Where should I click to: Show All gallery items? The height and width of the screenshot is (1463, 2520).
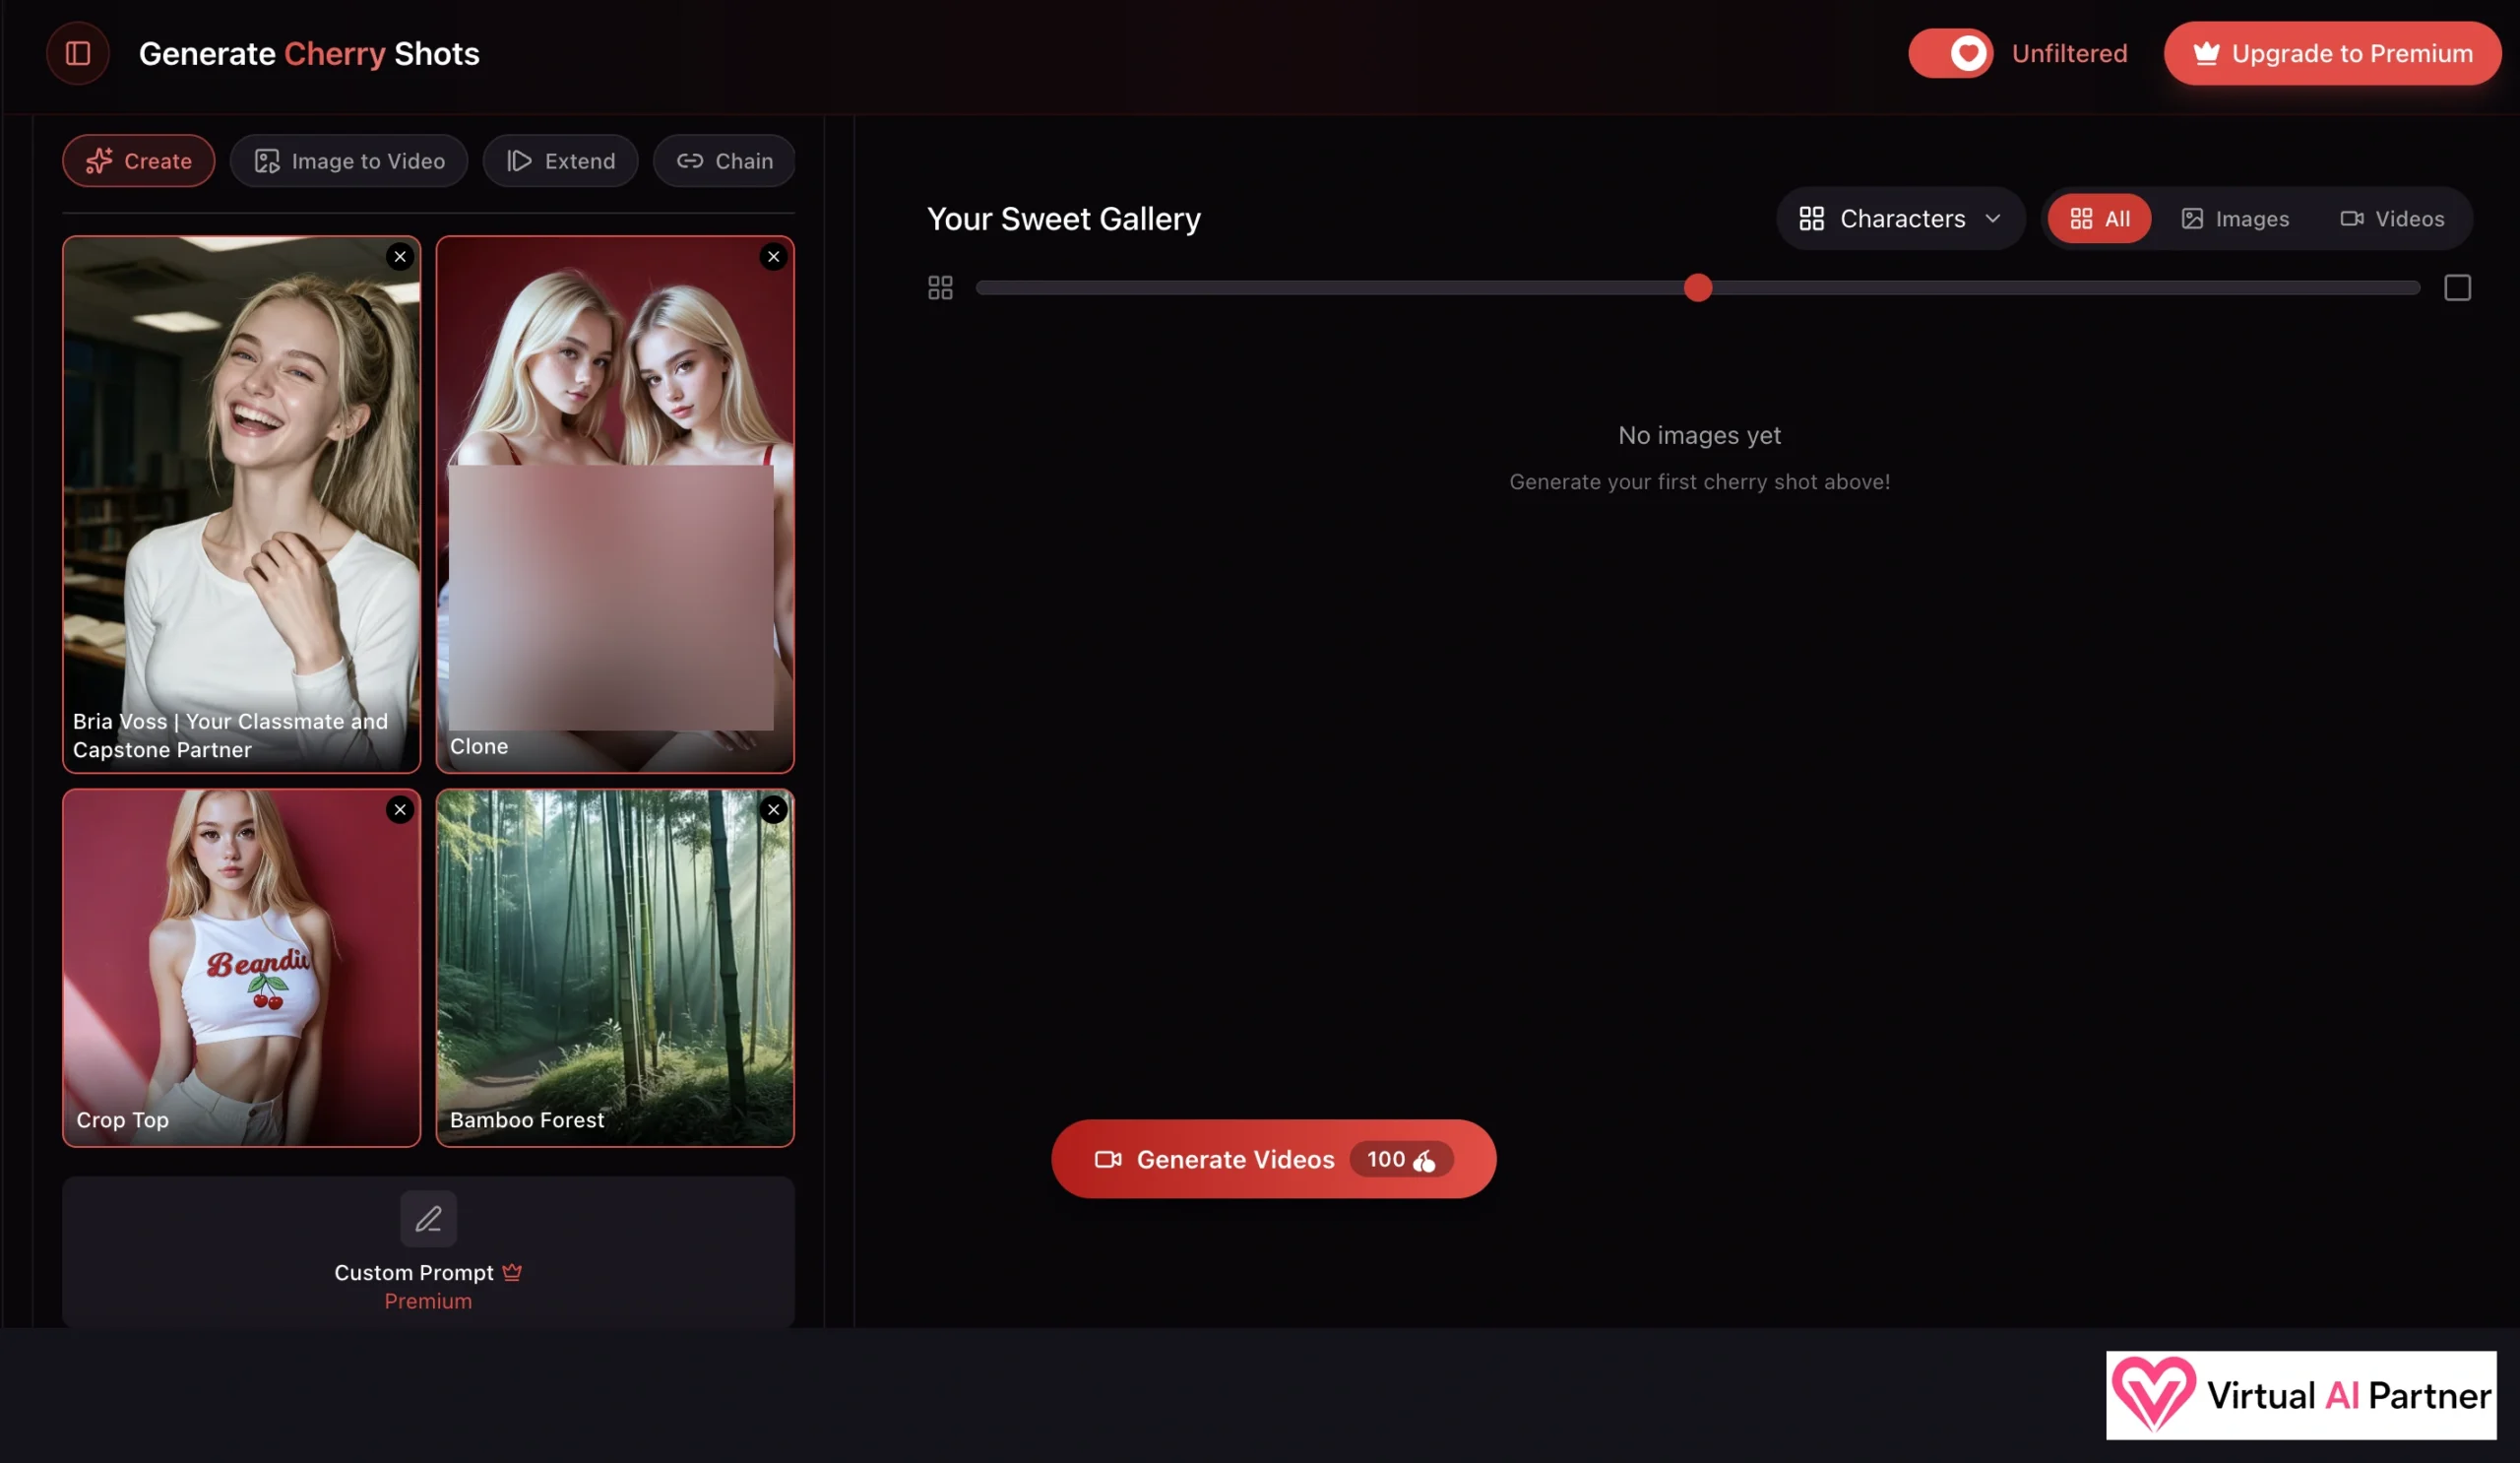(2099, 218)
